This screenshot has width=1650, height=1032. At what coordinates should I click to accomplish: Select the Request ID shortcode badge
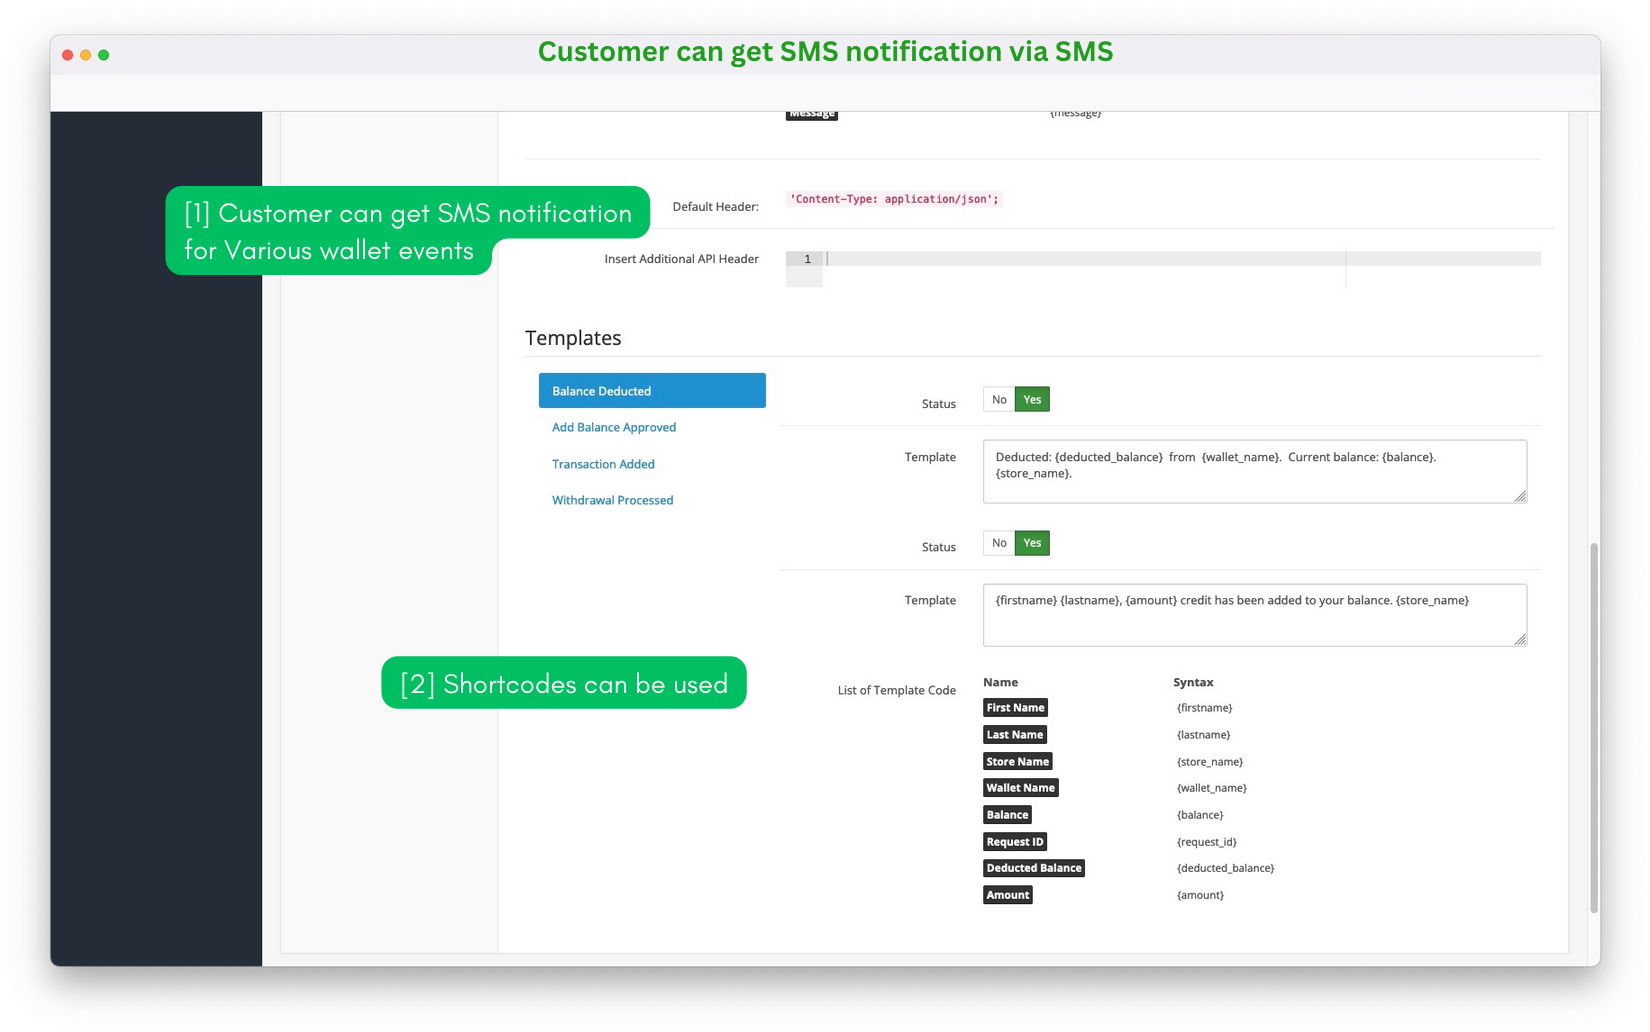1014,841
